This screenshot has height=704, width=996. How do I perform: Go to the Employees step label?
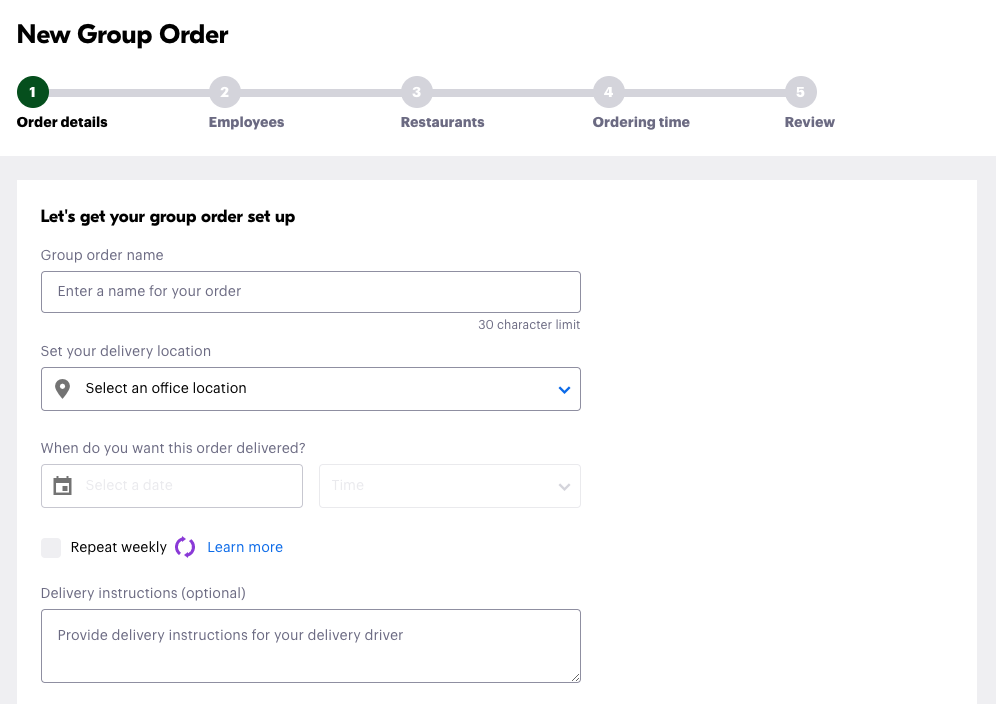coord(246,122)
